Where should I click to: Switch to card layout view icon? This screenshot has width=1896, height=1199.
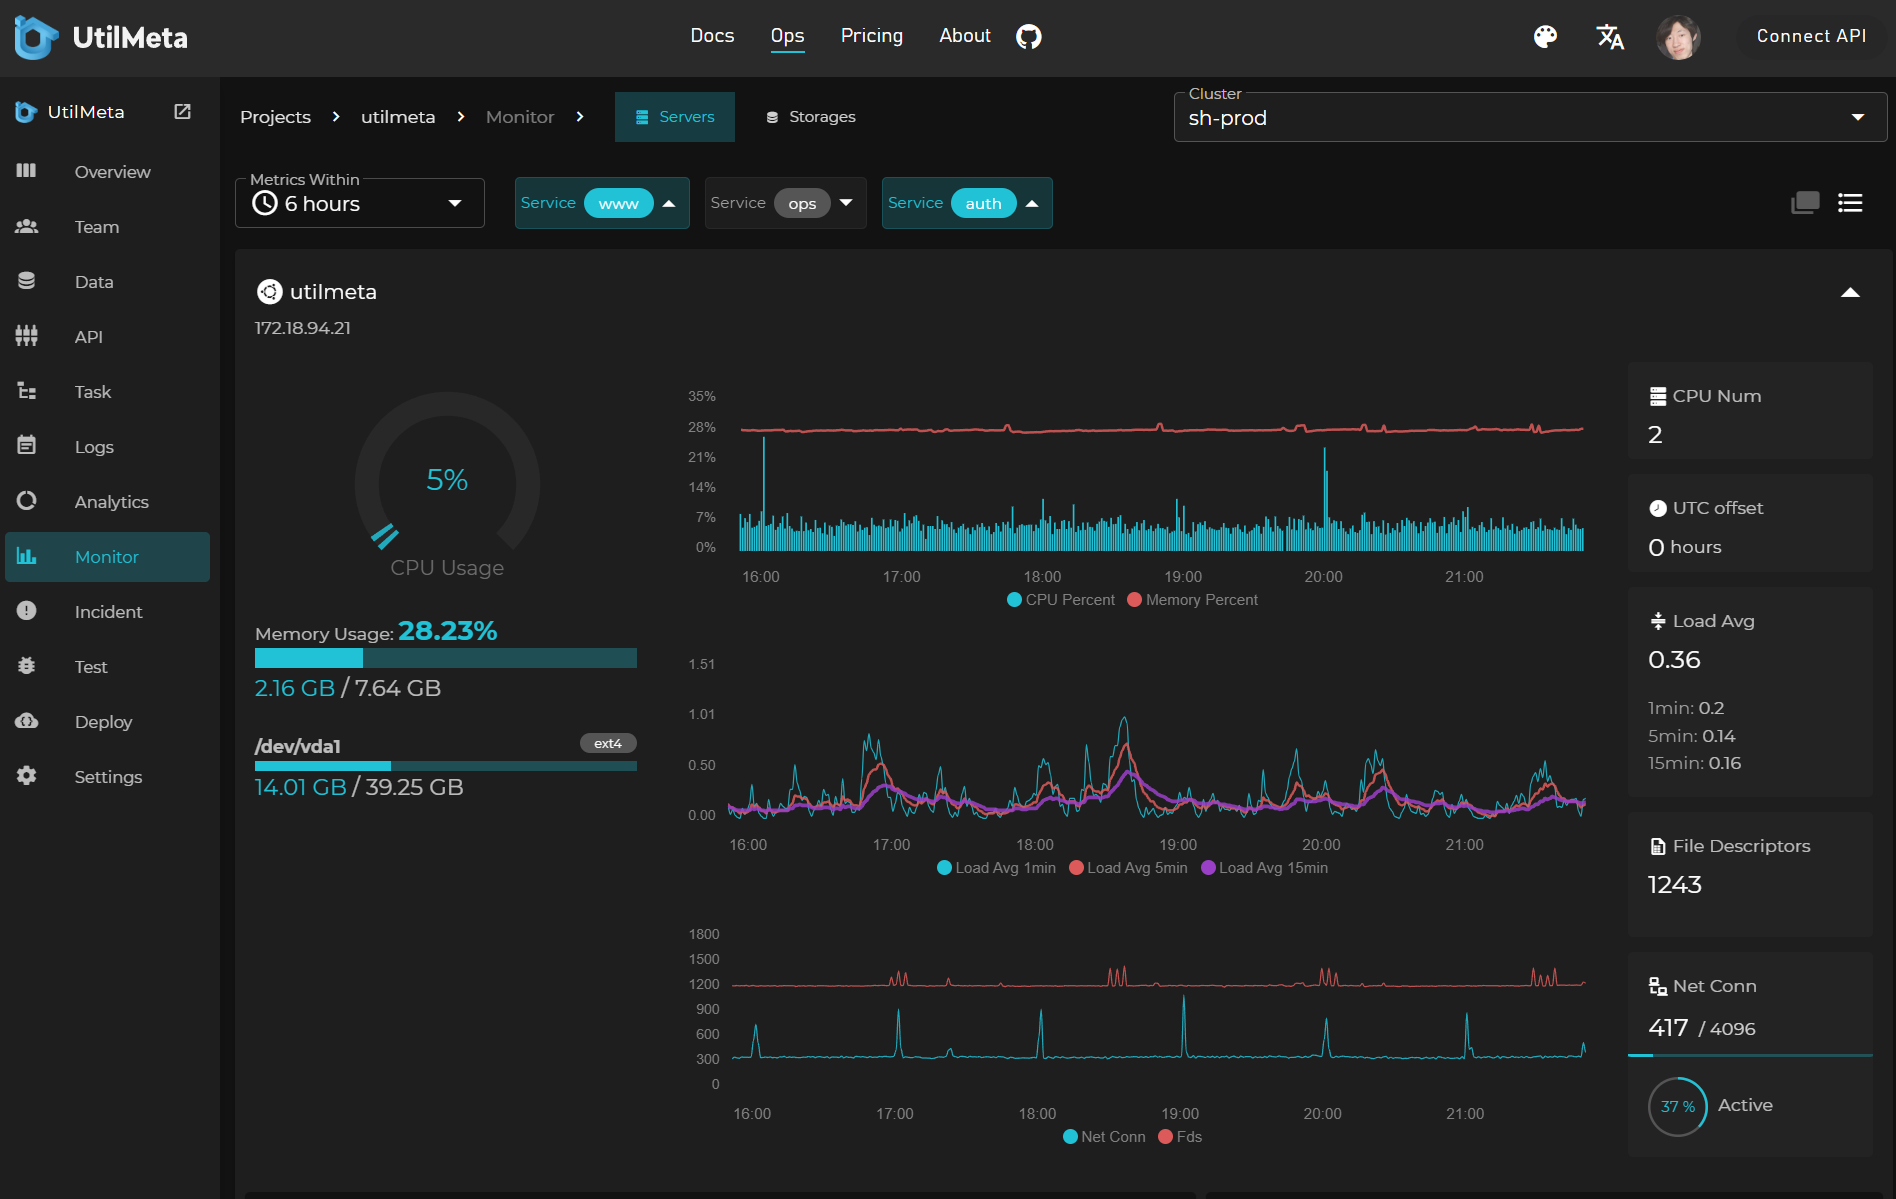click(1805, 203)
